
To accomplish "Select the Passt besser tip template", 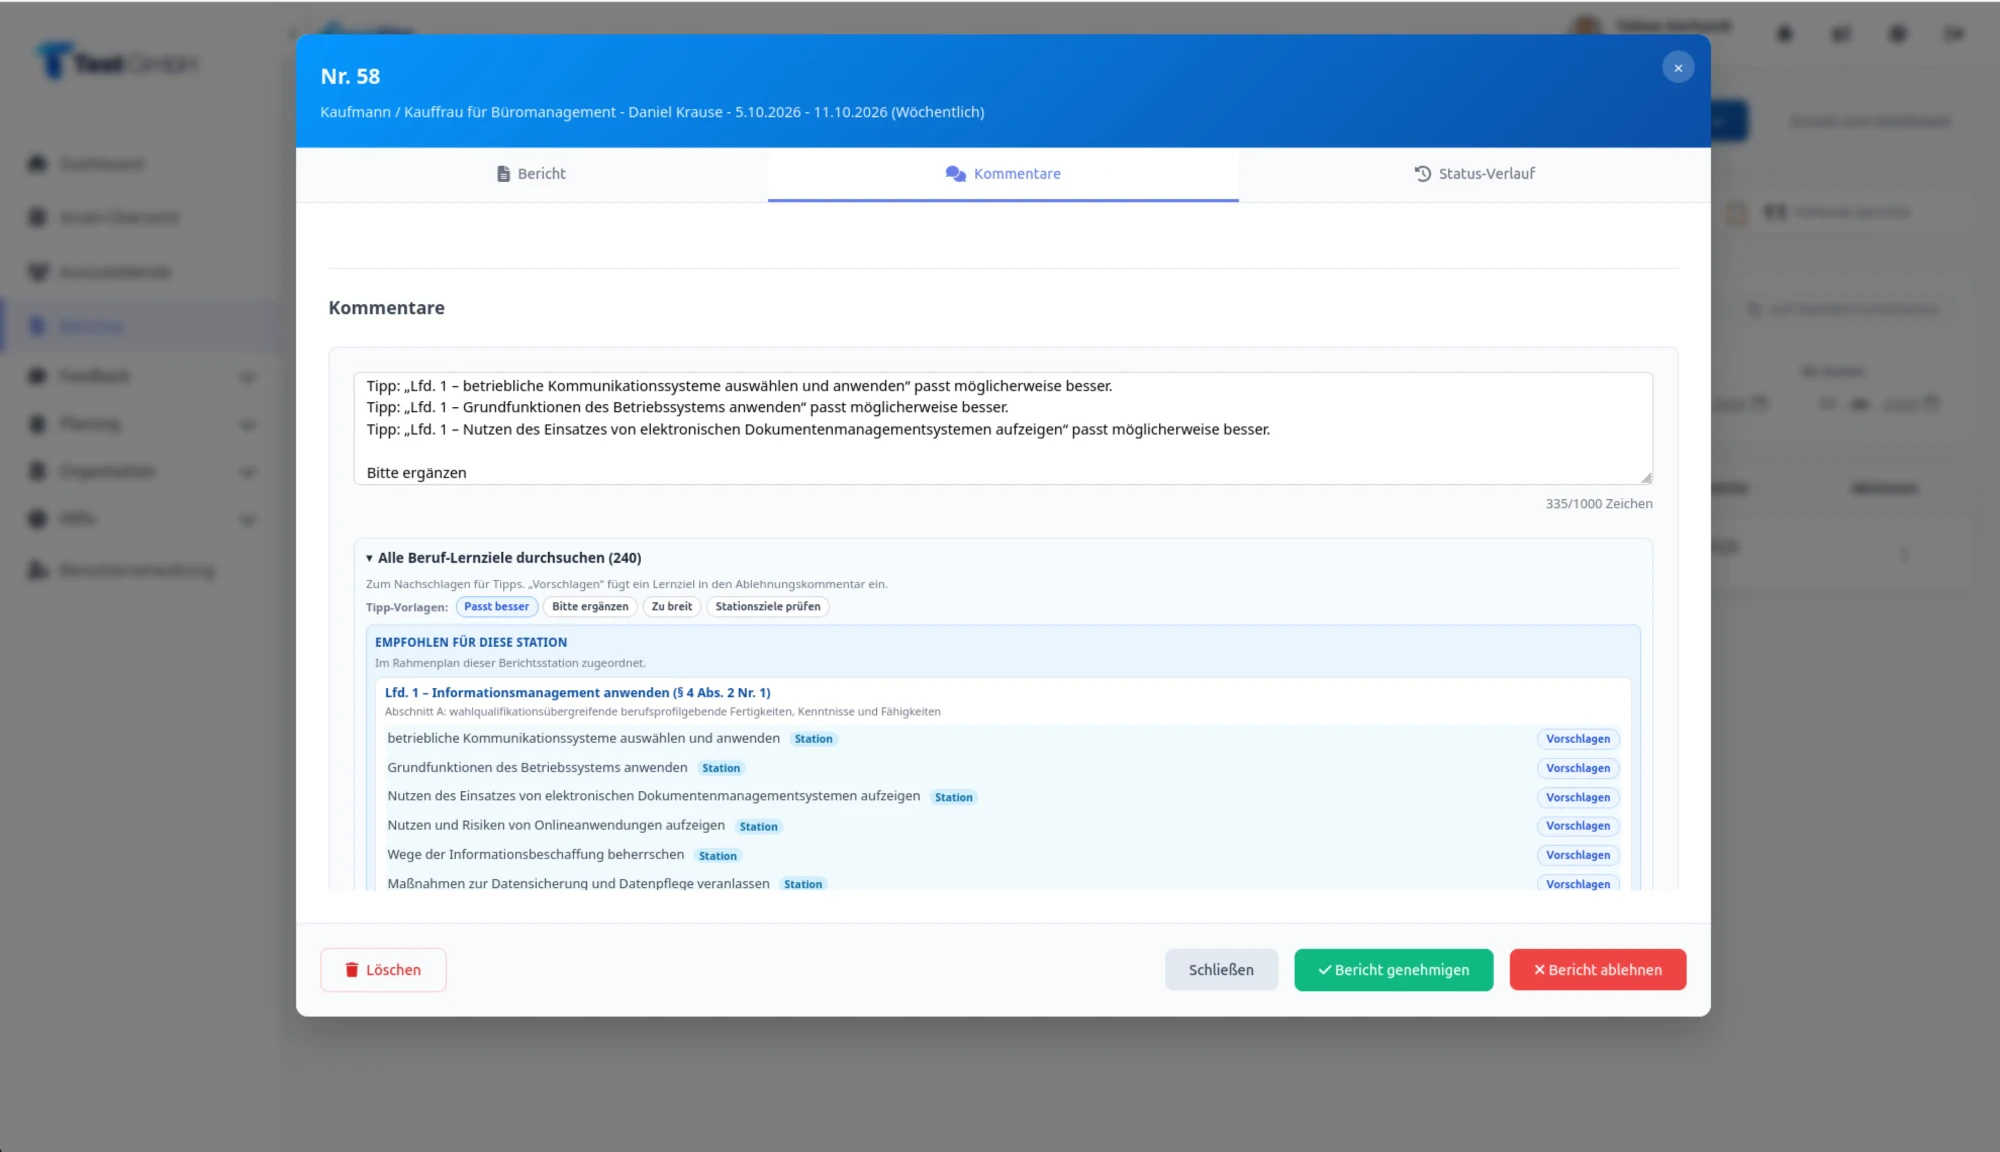I will coord(497,607).
